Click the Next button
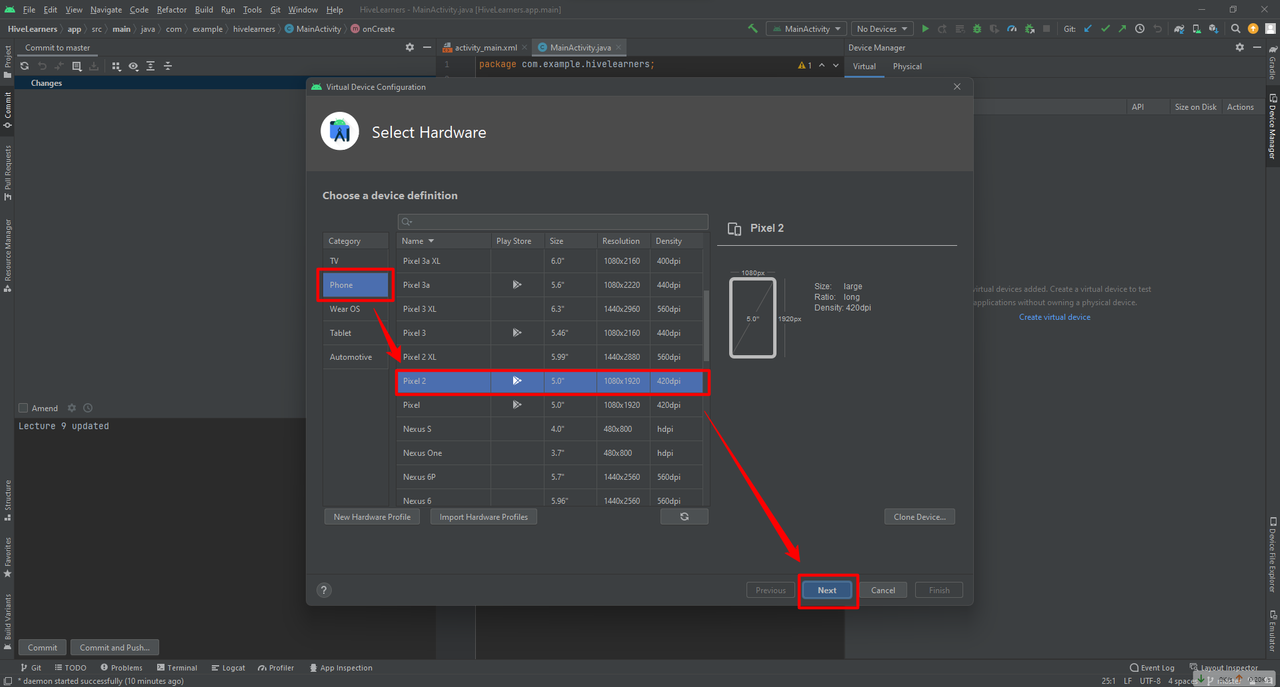 tap(827, 590)
